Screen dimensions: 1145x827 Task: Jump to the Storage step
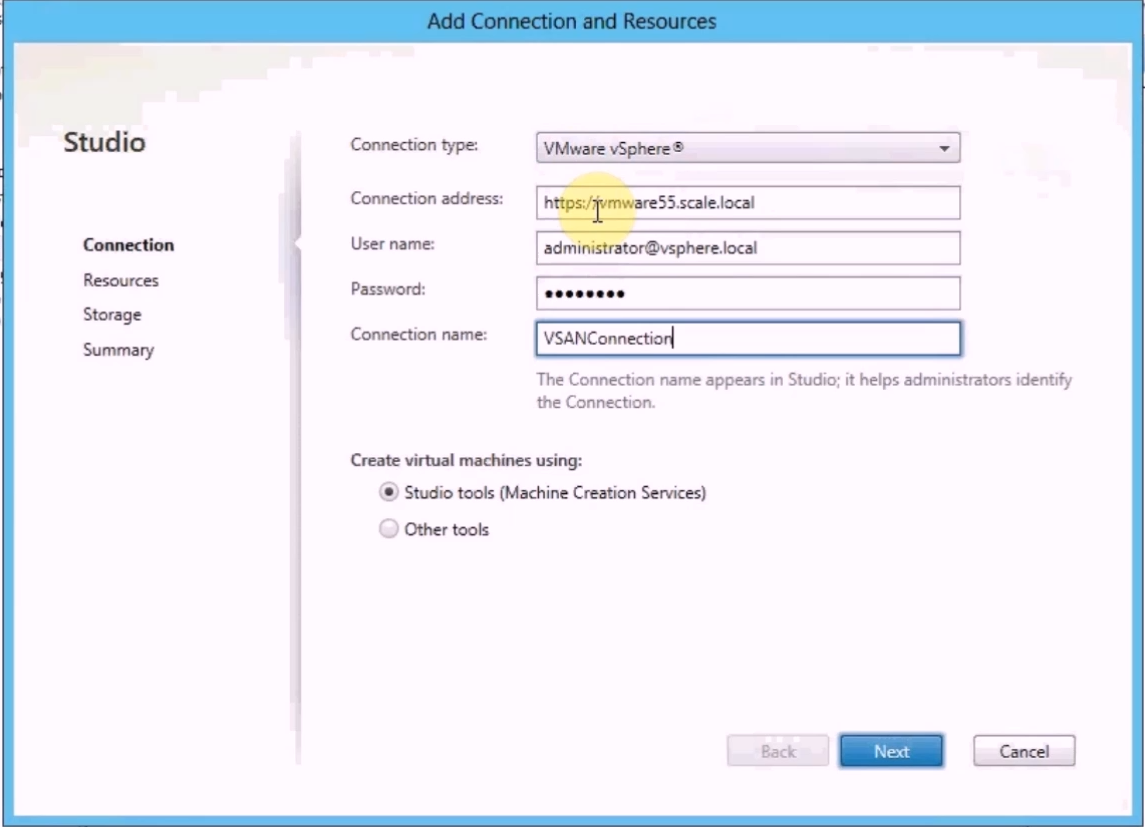pos(112,315)
